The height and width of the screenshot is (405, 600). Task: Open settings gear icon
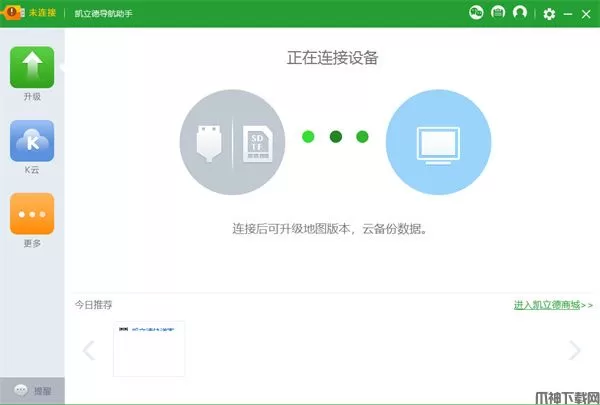click(x=549, y=14)
